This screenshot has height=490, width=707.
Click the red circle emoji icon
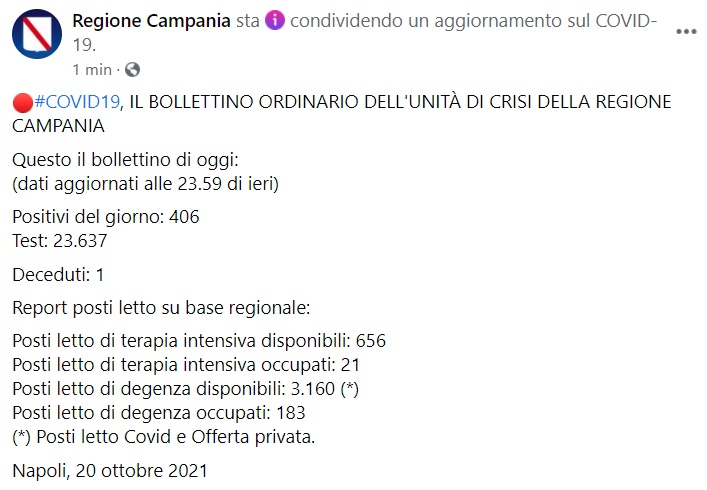23,102
